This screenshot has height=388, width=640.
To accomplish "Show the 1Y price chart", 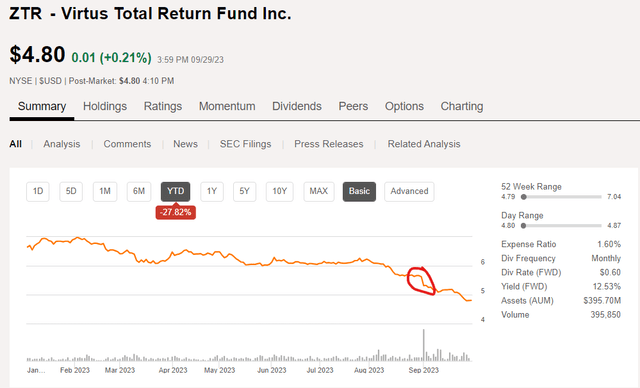I will (x=212, y=191).
